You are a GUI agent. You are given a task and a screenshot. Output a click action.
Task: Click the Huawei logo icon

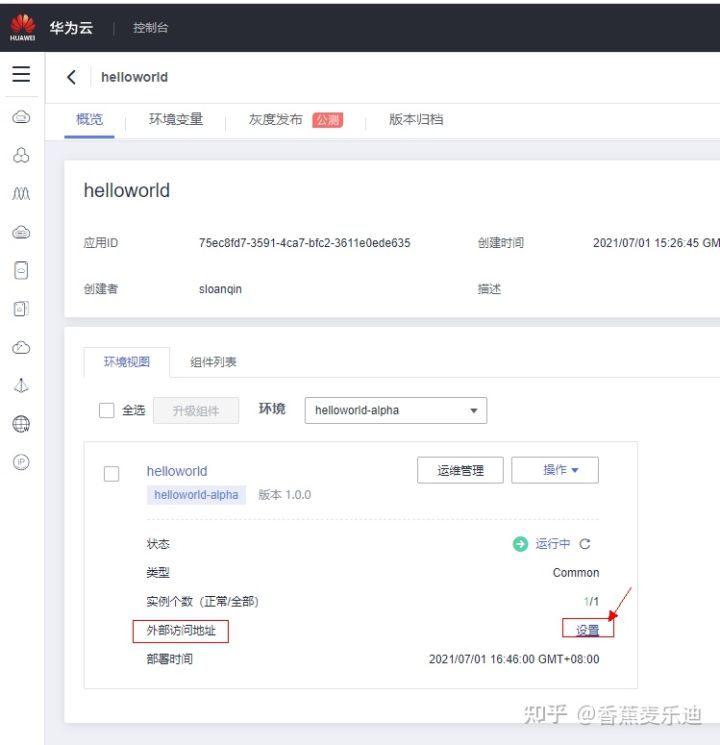22,27
